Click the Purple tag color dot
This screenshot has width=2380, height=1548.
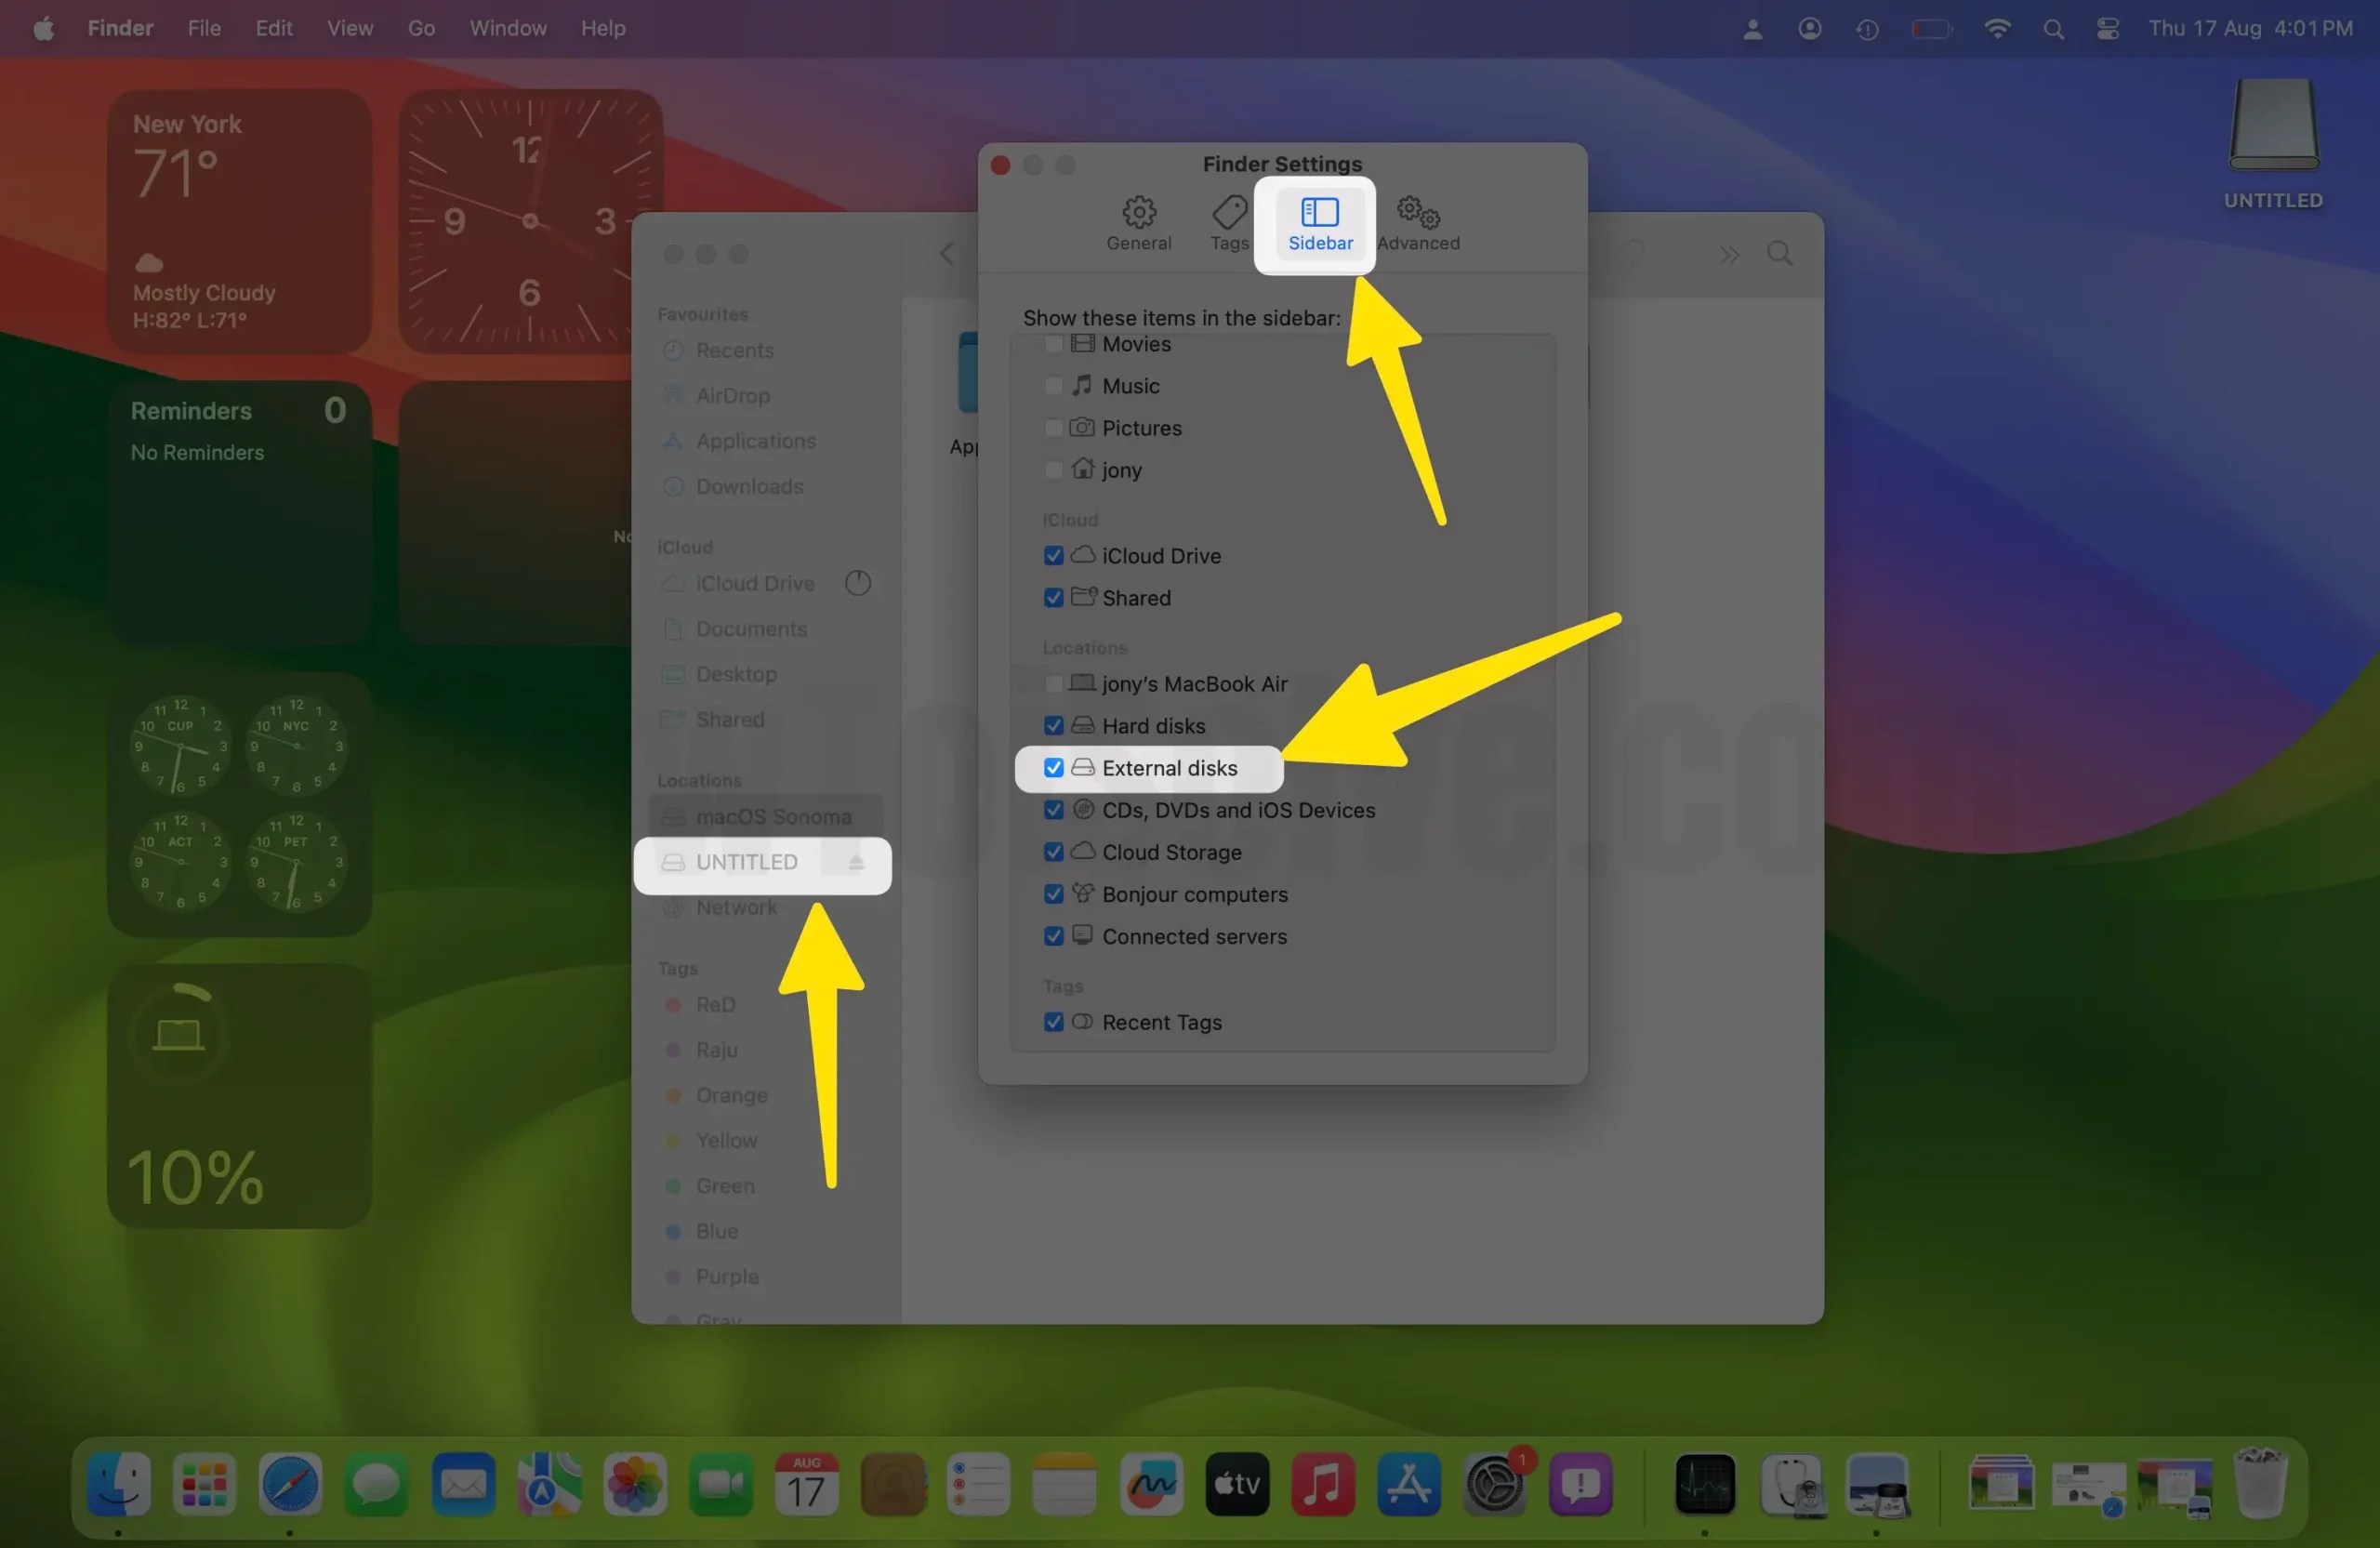point(673,1277)
